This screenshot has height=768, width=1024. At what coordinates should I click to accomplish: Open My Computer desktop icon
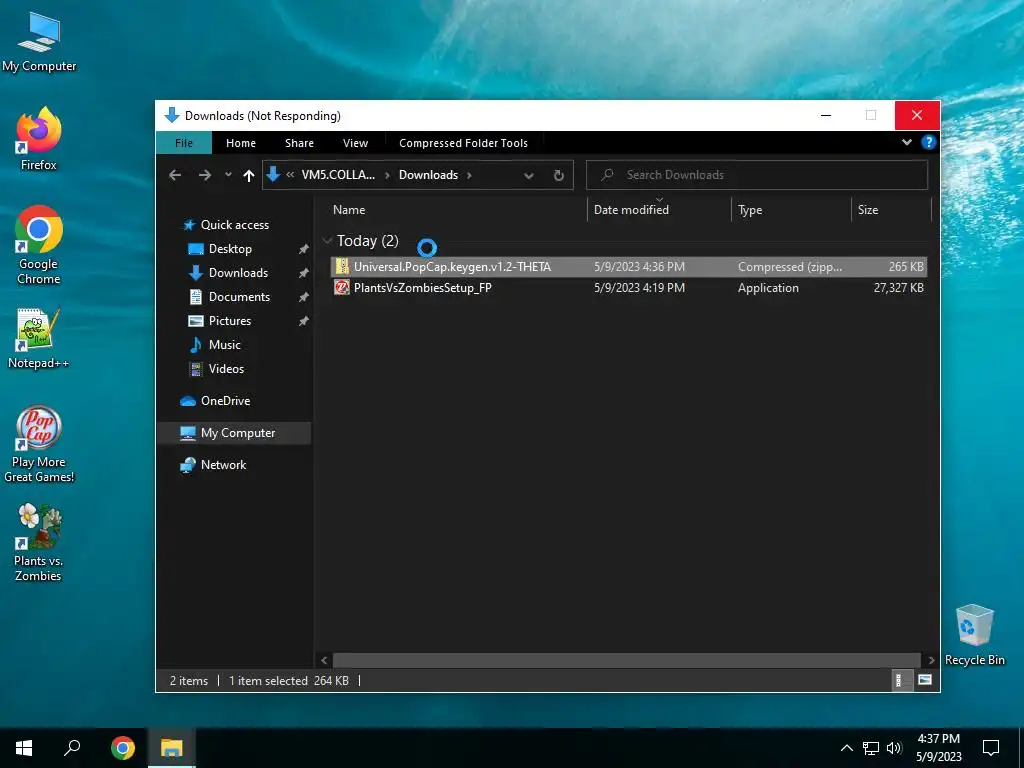(x=39, y=42)
